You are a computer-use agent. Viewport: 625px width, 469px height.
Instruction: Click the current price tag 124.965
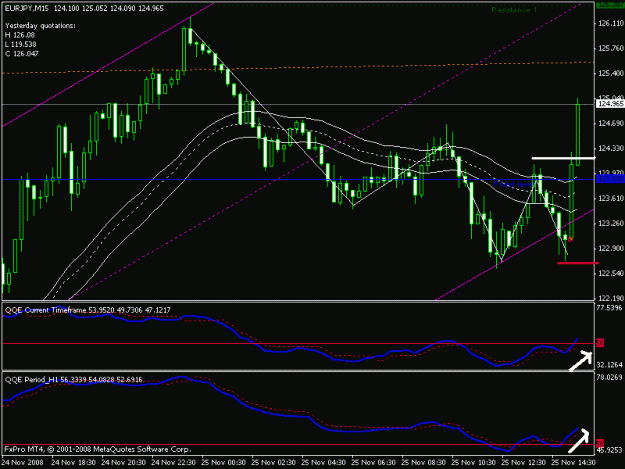tap(610, 104)
